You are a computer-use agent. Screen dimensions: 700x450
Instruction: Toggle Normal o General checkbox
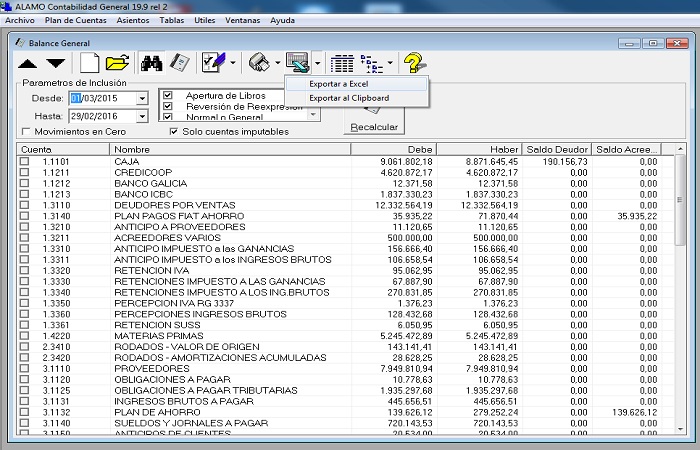tap(168, 117)
